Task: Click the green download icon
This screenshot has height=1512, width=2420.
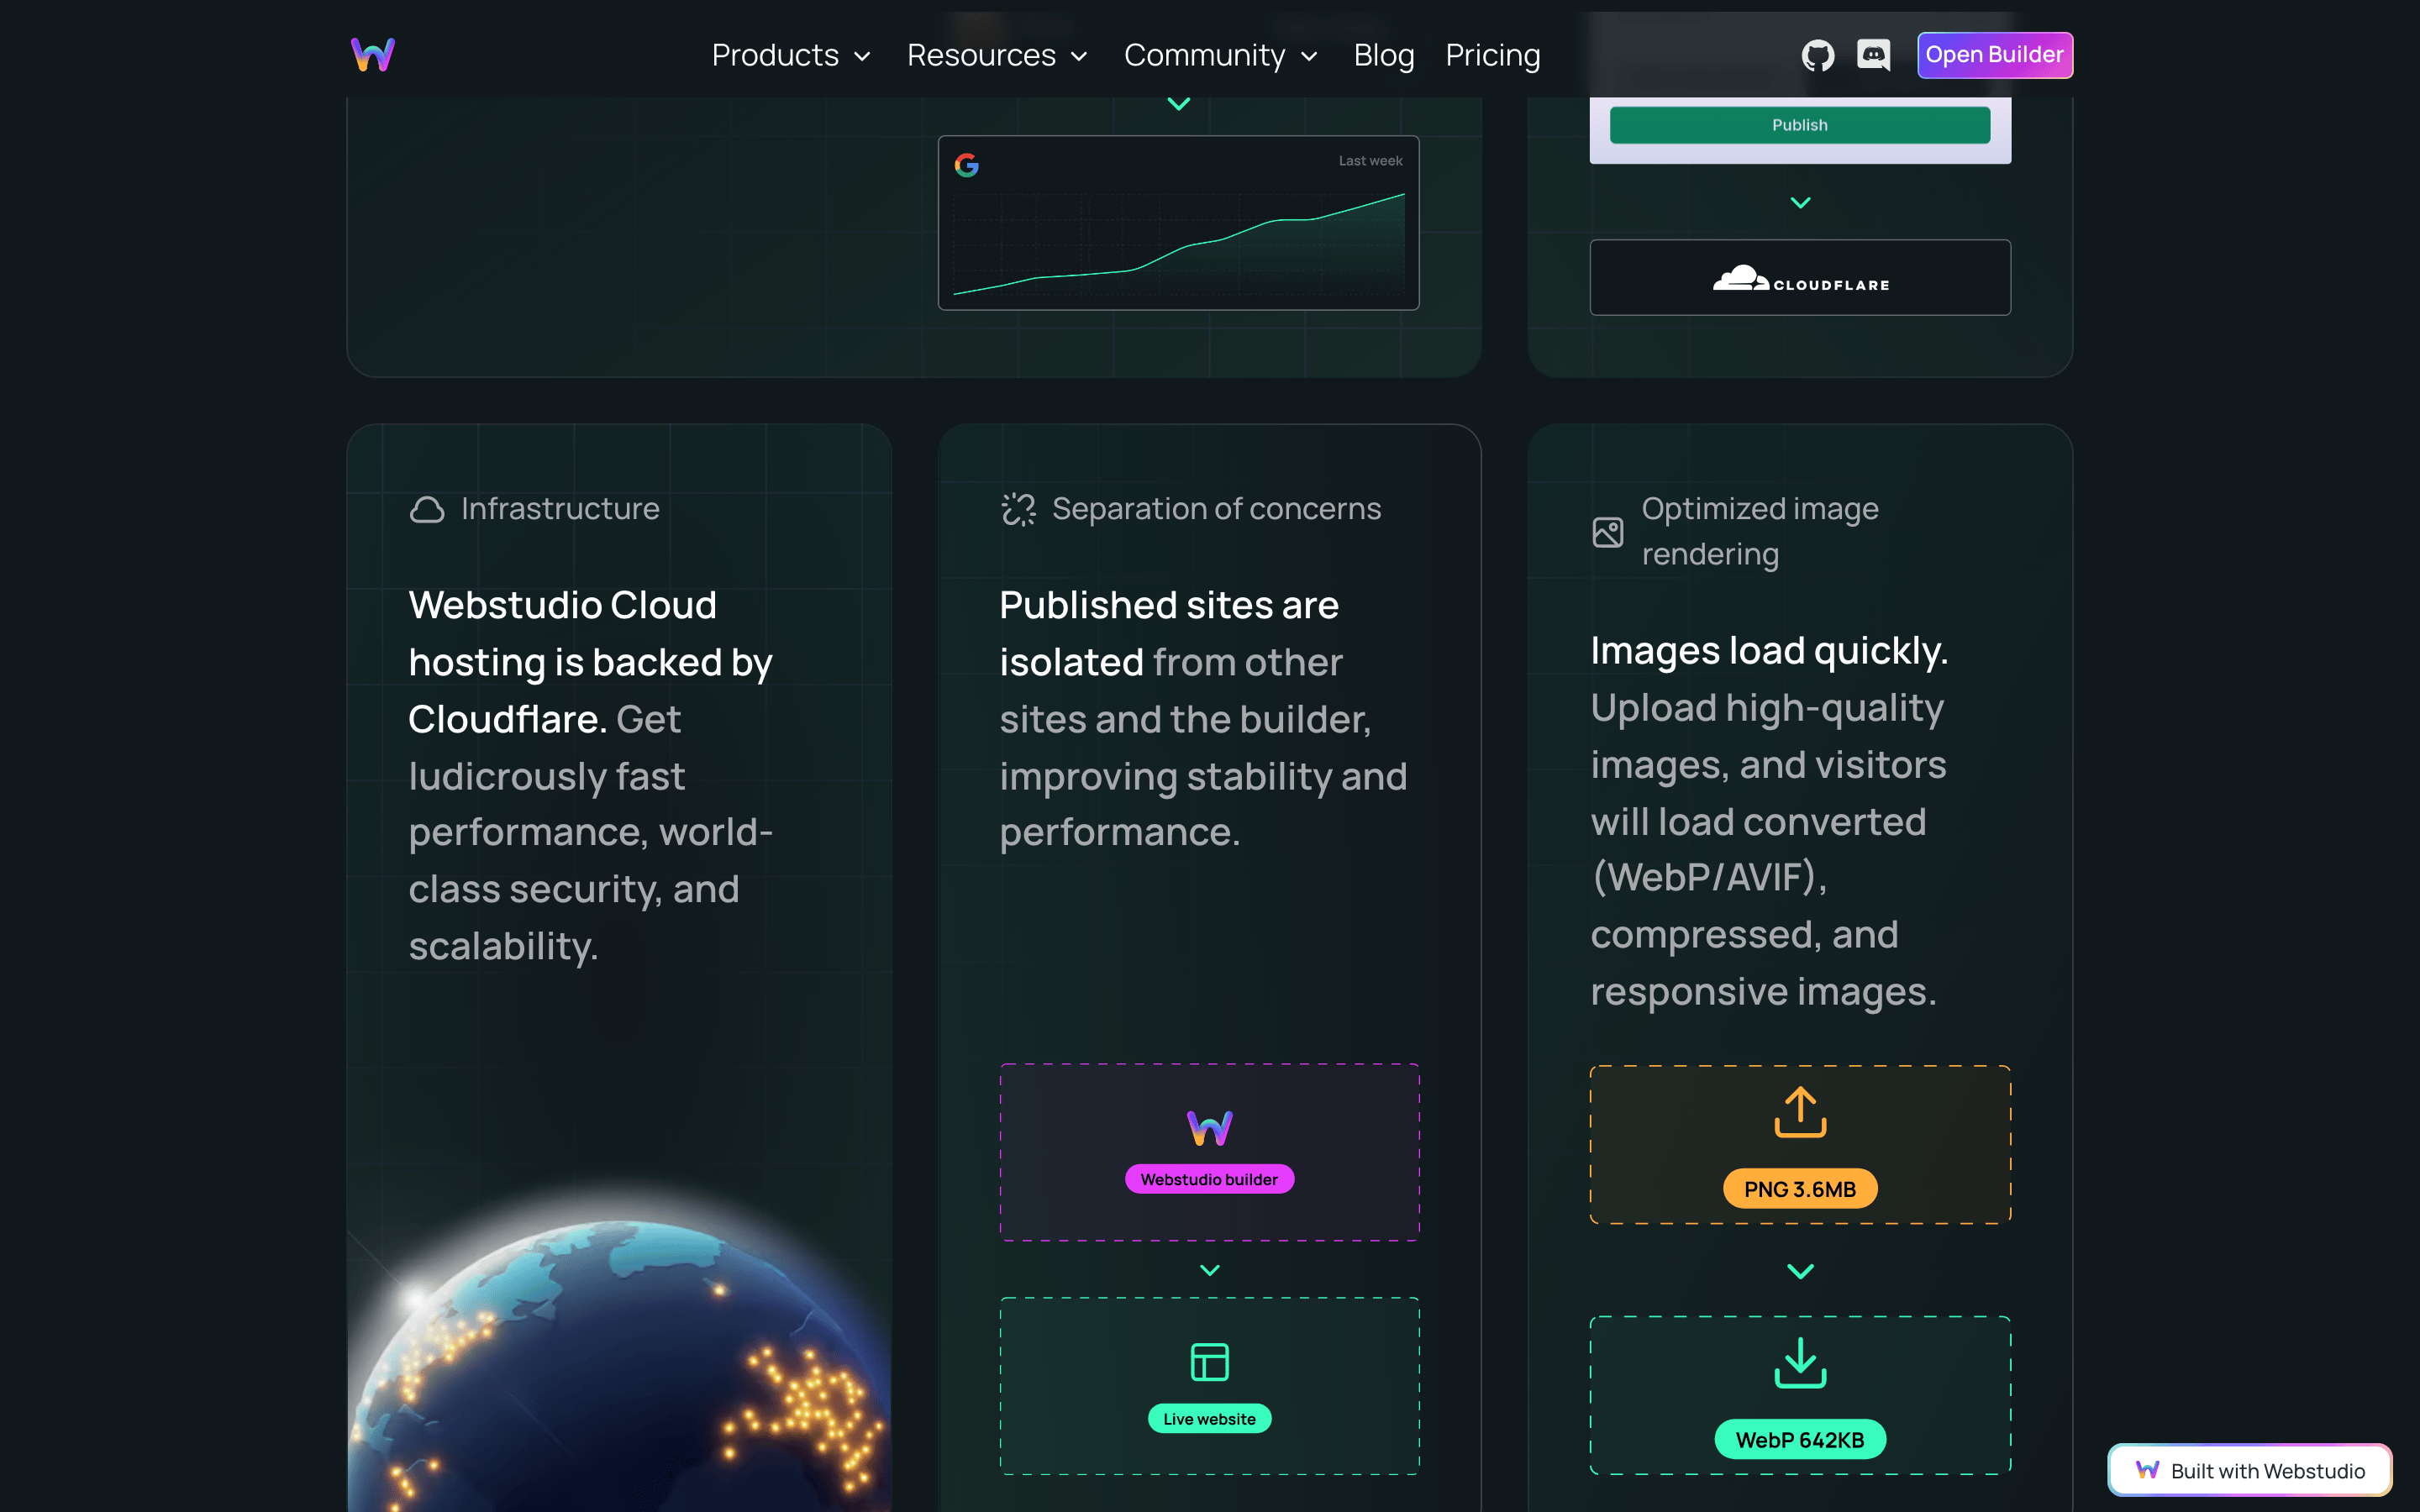Action: [1800, 1363]
